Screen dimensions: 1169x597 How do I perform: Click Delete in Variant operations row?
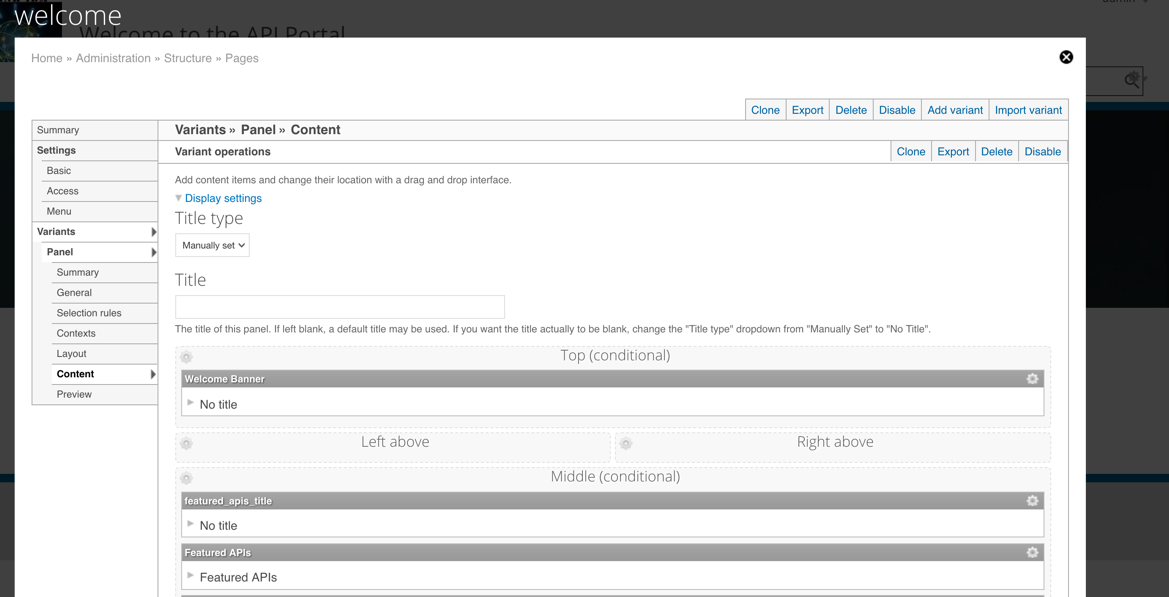coord(997,151)
